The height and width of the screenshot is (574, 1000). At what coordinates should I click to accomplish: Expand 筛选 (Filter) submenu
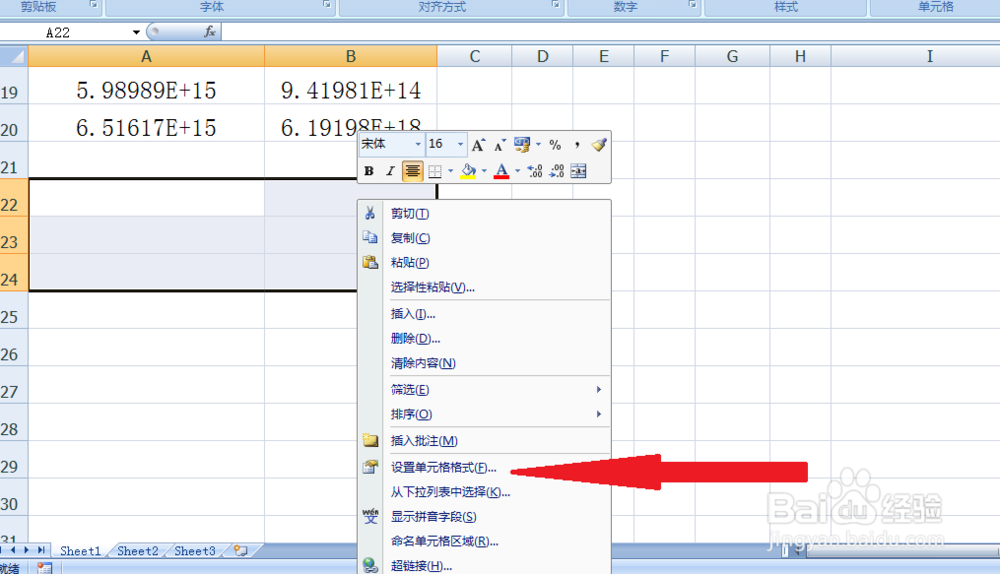click(x=484, y=390)
